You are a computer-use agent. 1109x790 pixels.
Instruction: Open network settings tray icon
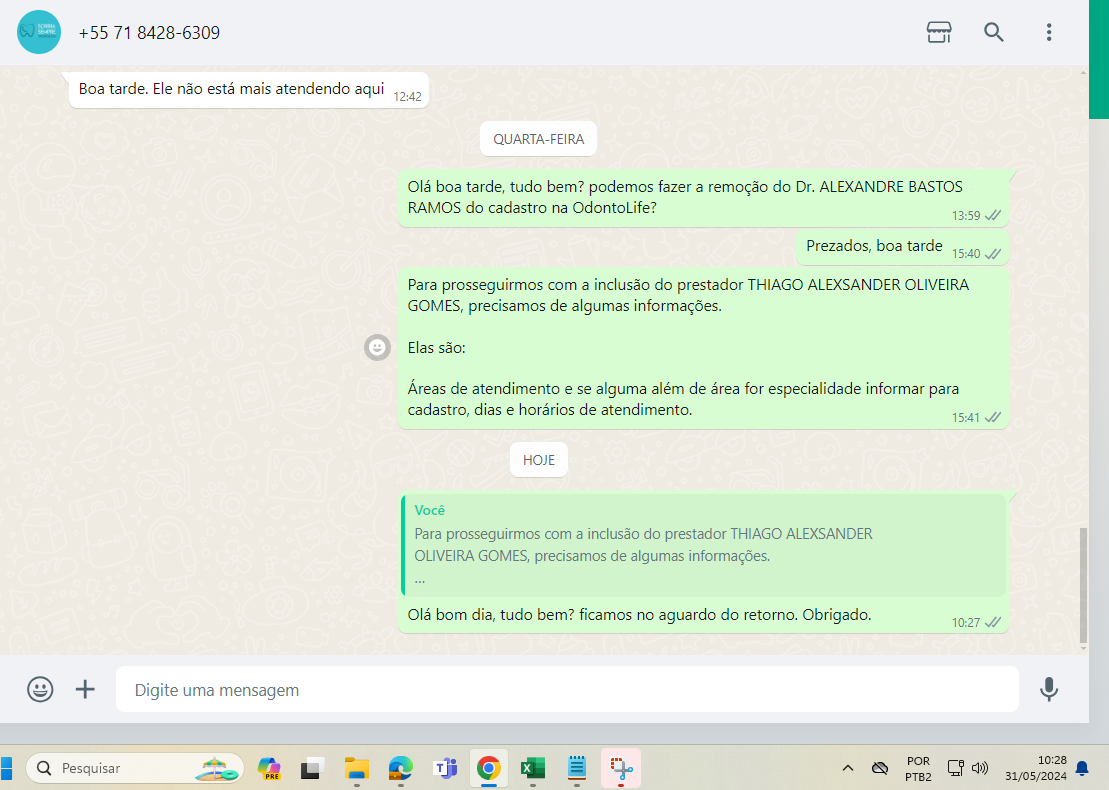956,768
